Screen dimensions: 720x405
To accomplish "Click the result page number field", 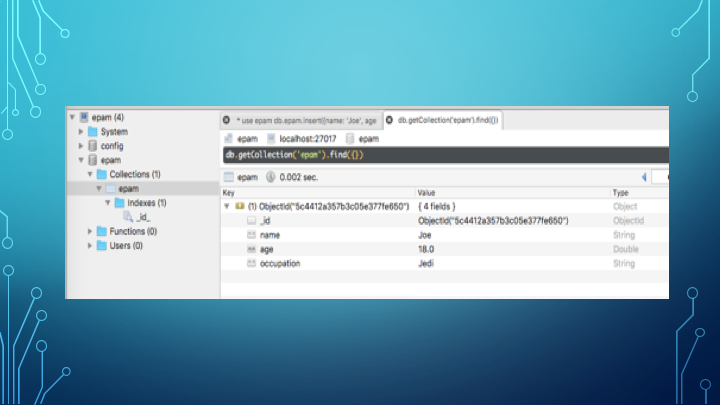I will coord(660,177).
